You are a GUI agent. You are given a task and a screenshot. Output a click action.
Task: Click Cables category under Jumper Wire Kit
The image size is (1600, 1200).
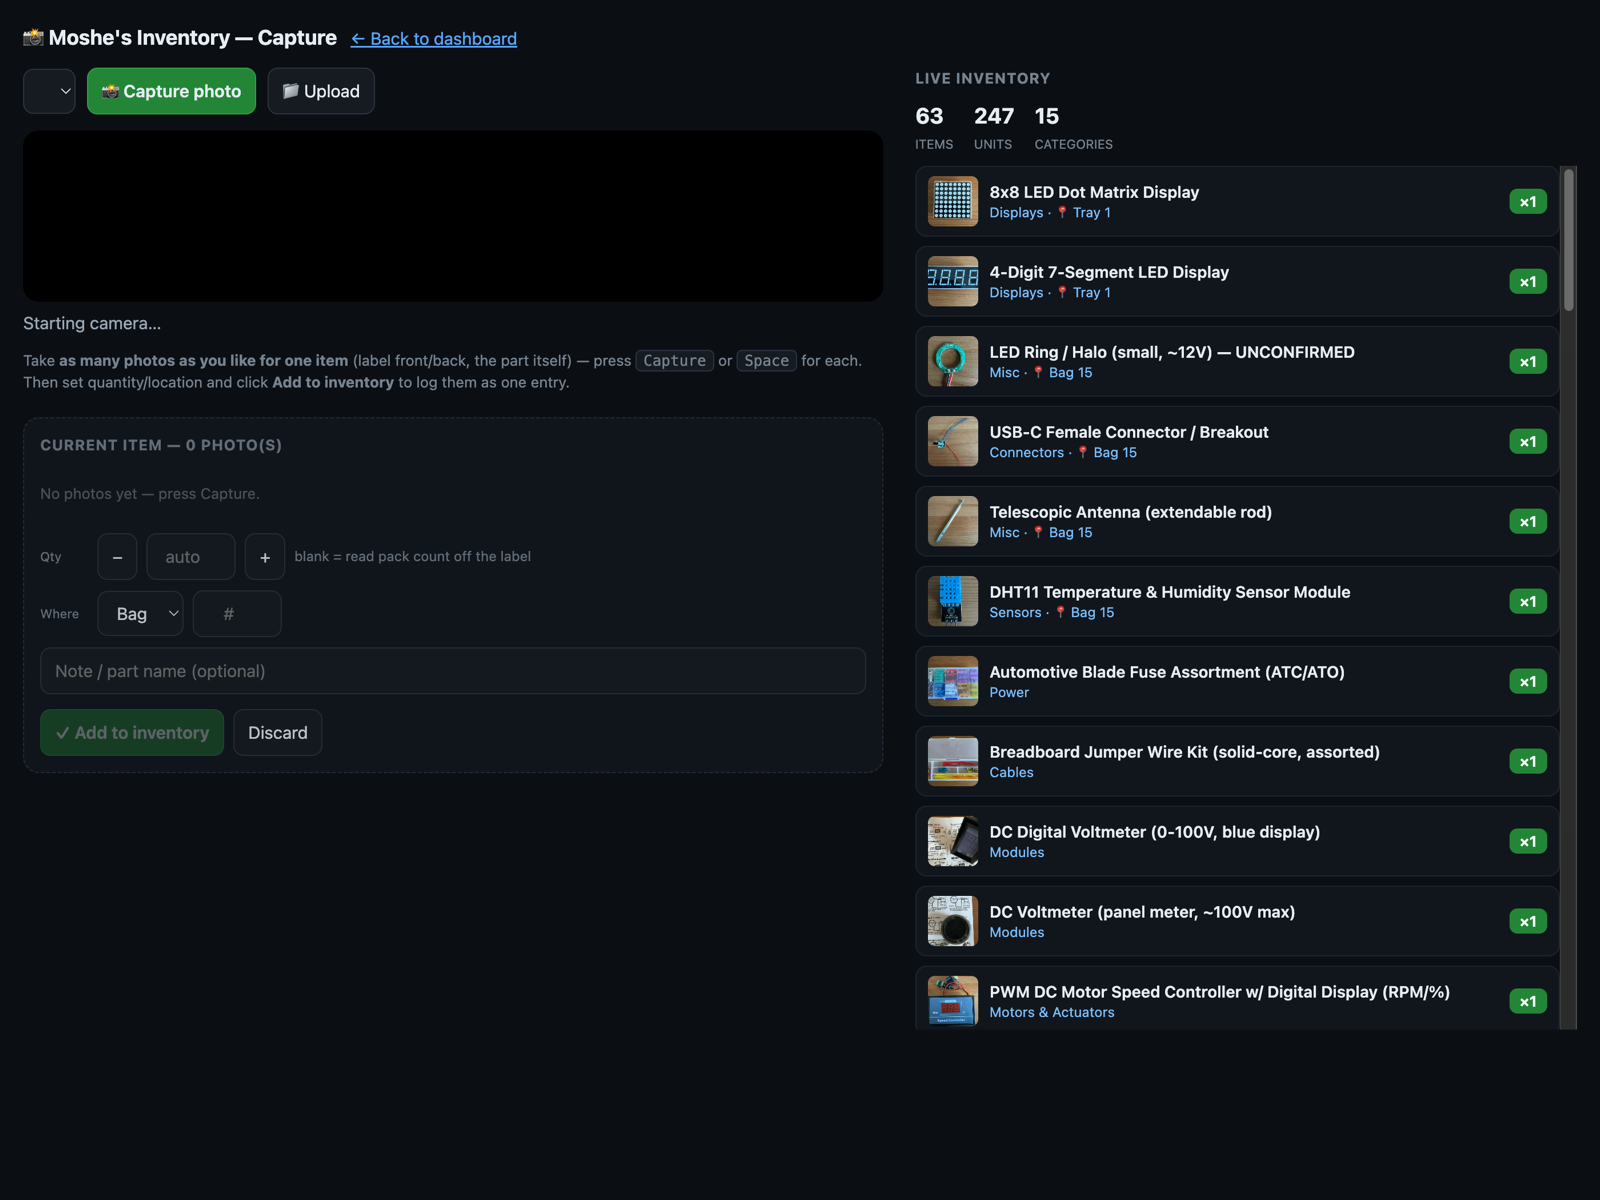point(1011,773)
